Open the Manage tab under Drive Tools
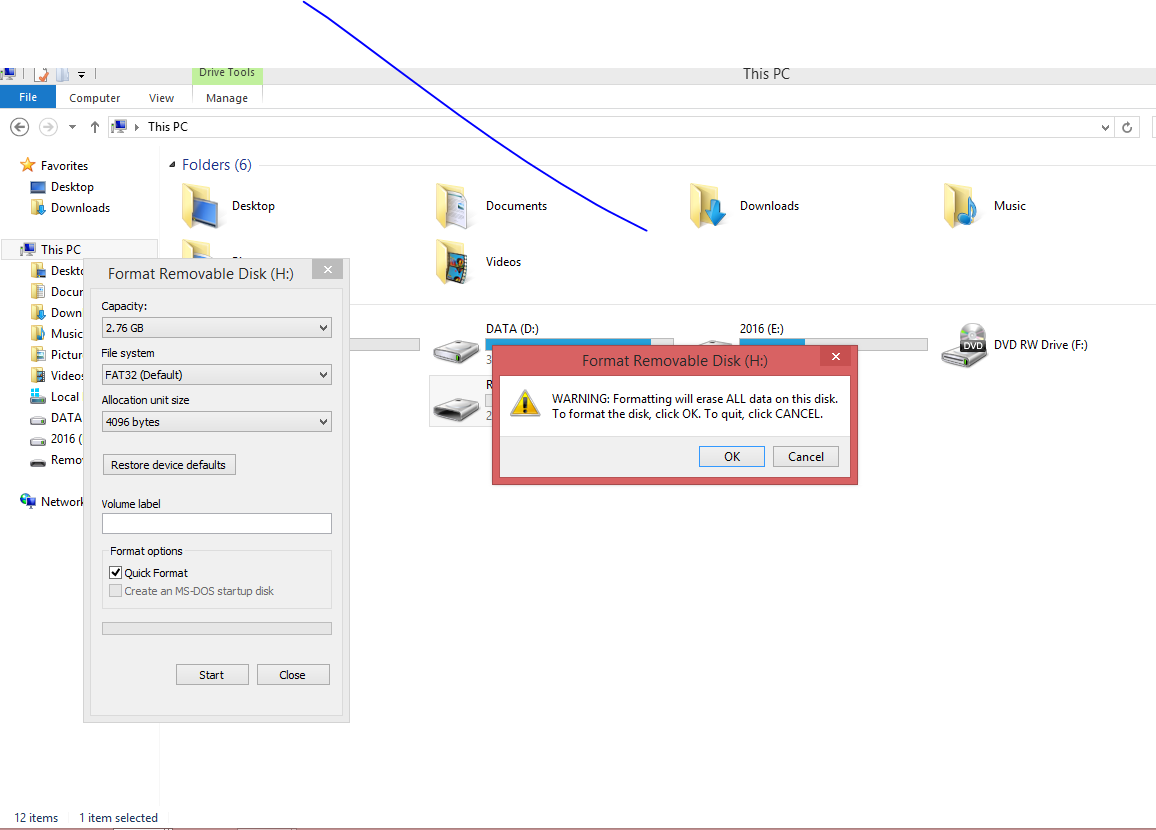This screenshot has width=1156, height=830. tap(226, 97)
